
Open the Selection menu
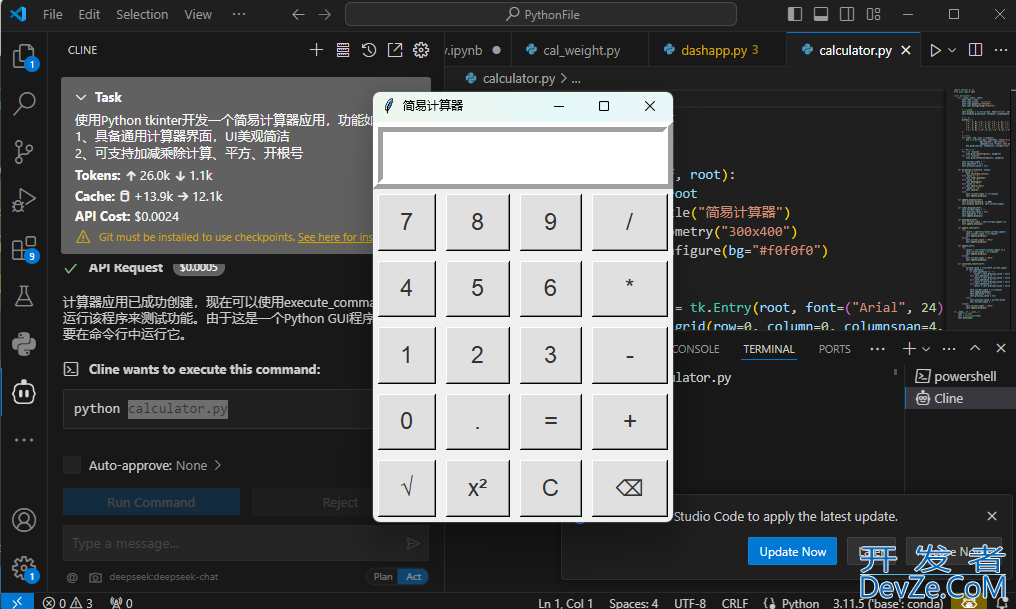coord(142,14)
